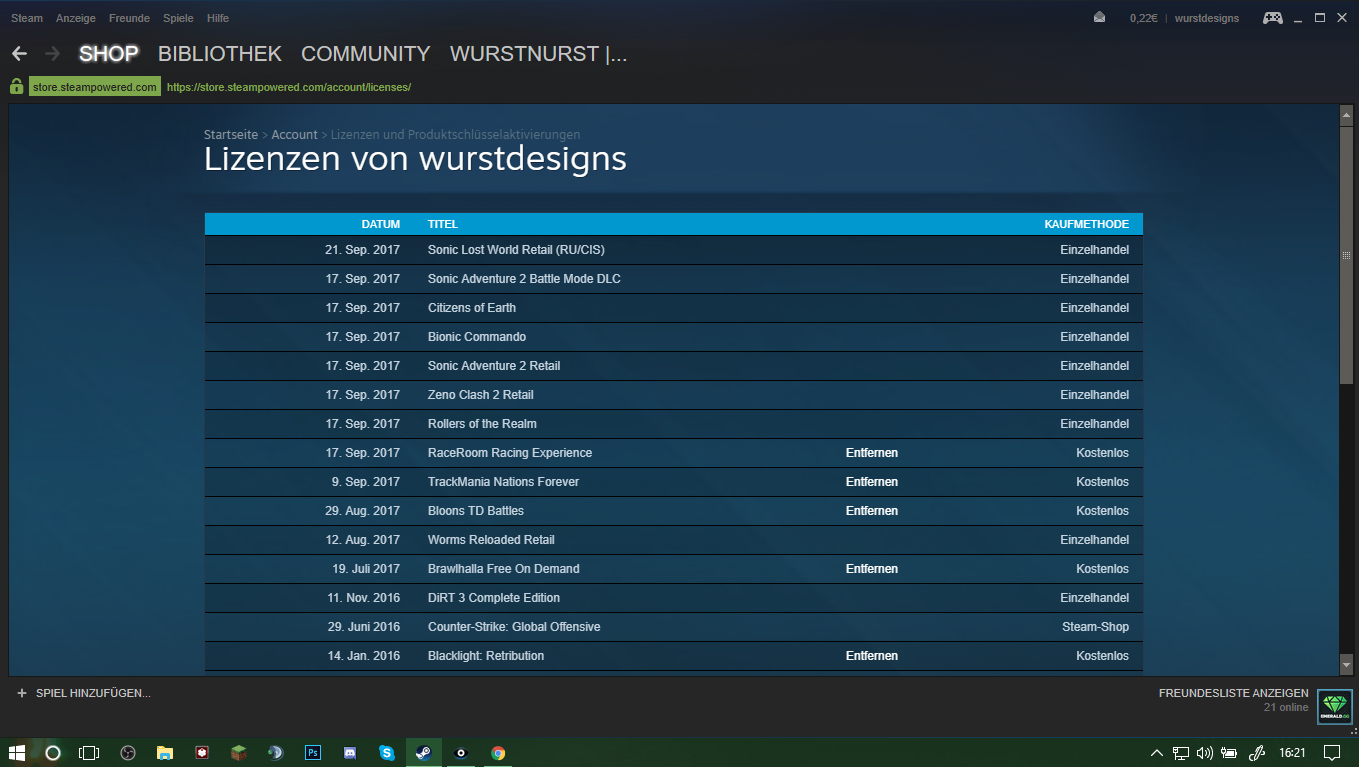Select the Worms Reloaded Retail title
Image resolution: width=1359 pixels, height=767 pixels.
pos(491,540)
